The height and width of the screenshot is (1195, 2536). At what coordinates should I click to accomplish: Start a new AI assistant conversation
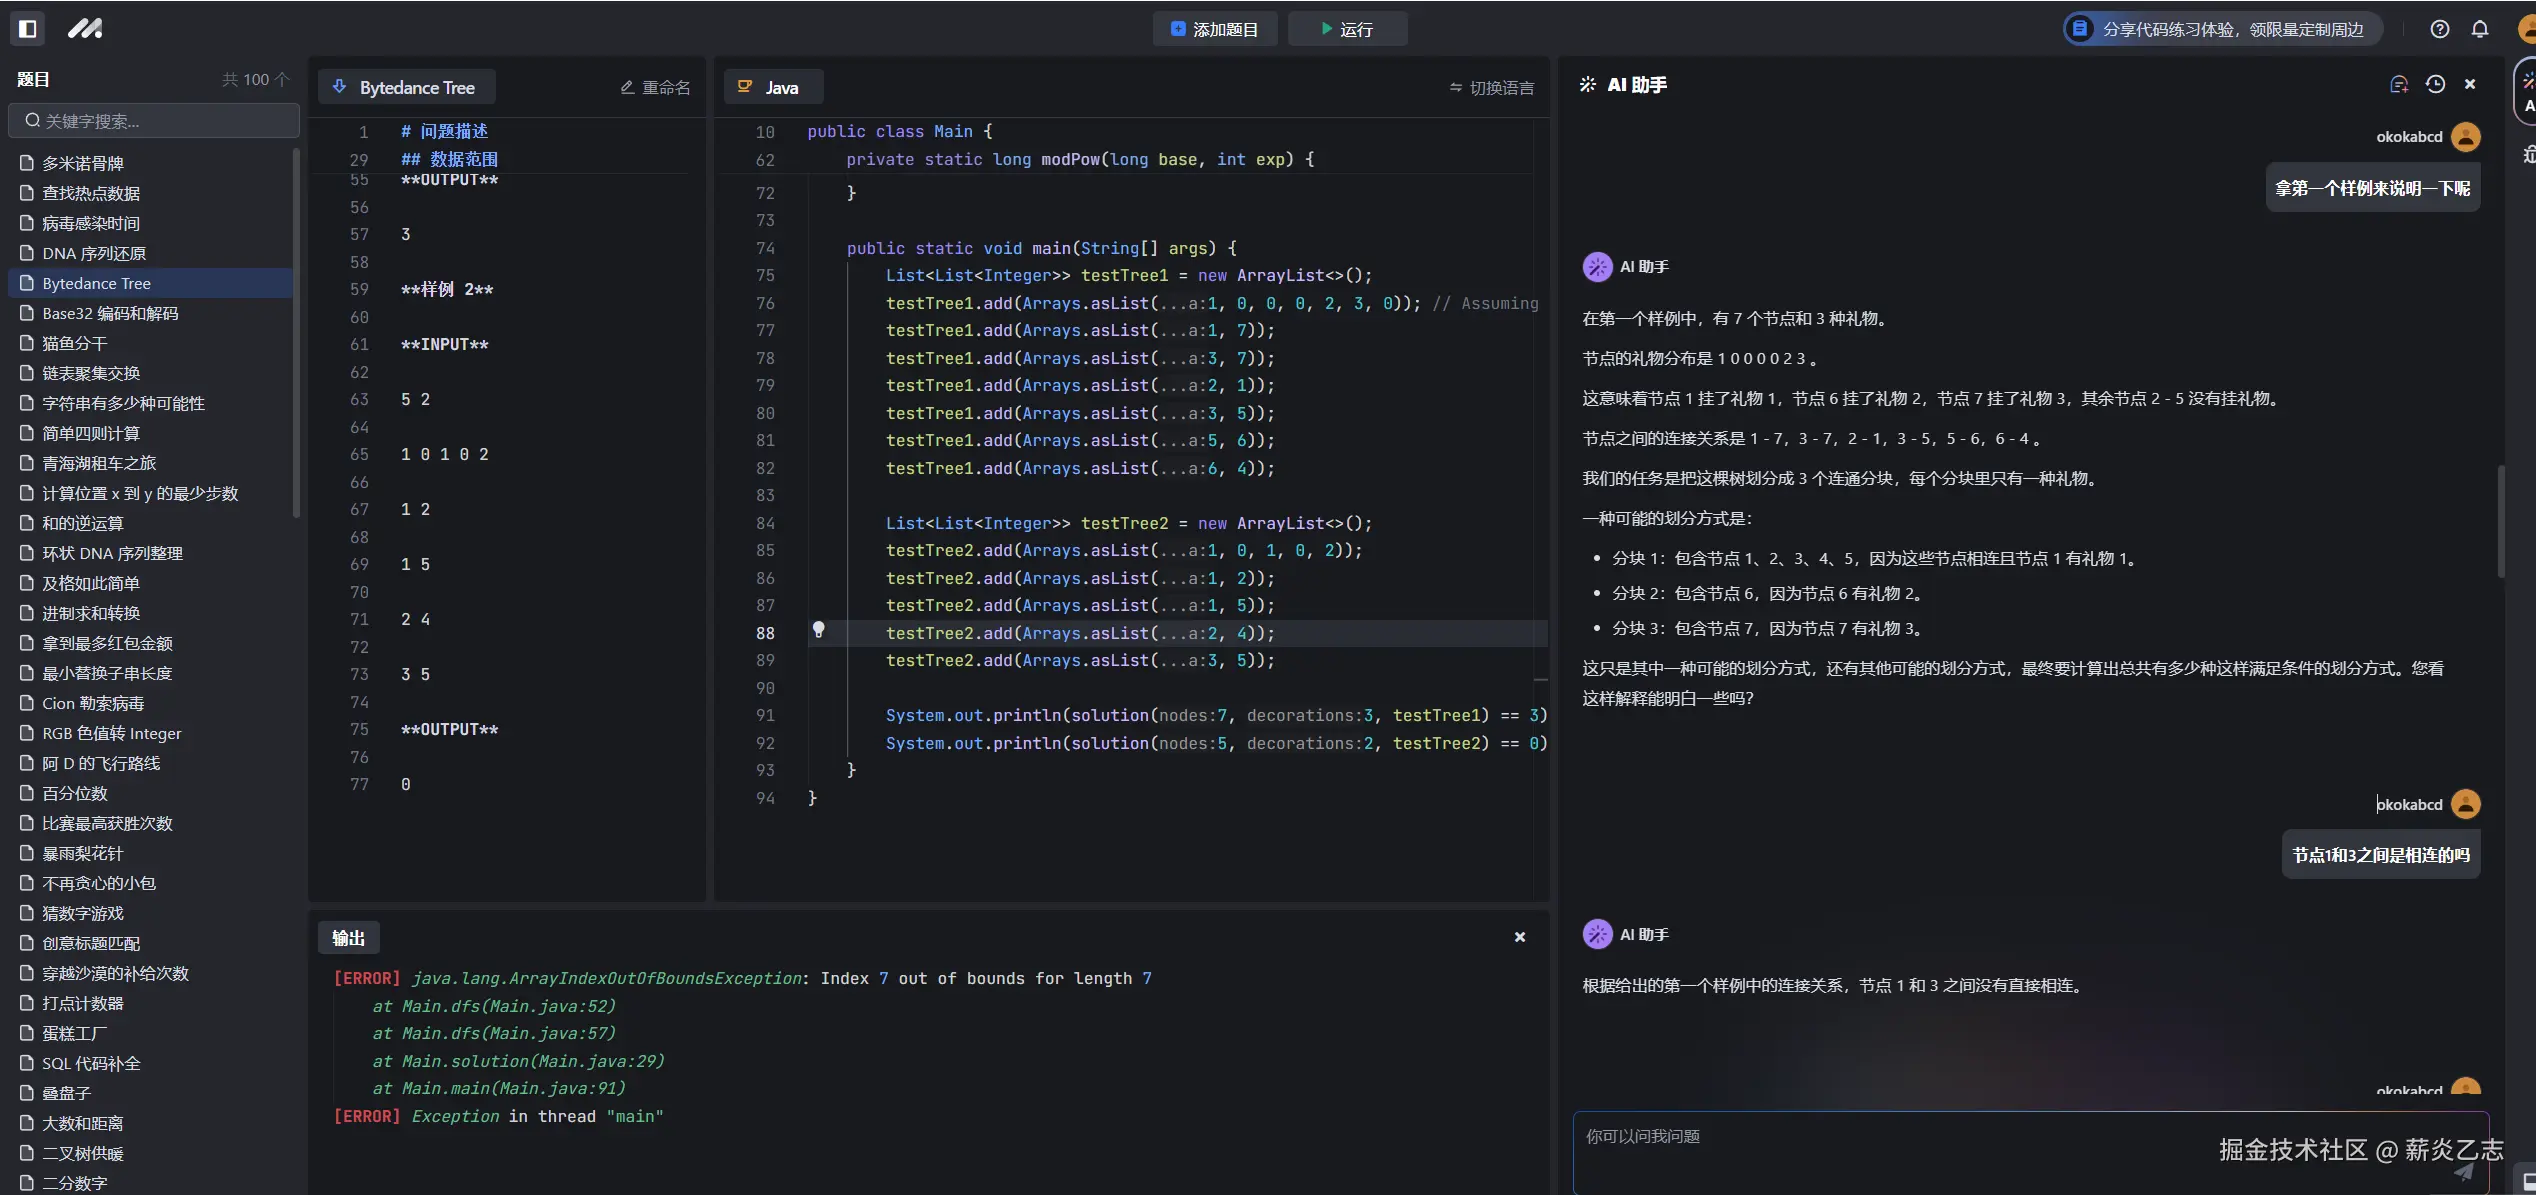[2398, 84]
